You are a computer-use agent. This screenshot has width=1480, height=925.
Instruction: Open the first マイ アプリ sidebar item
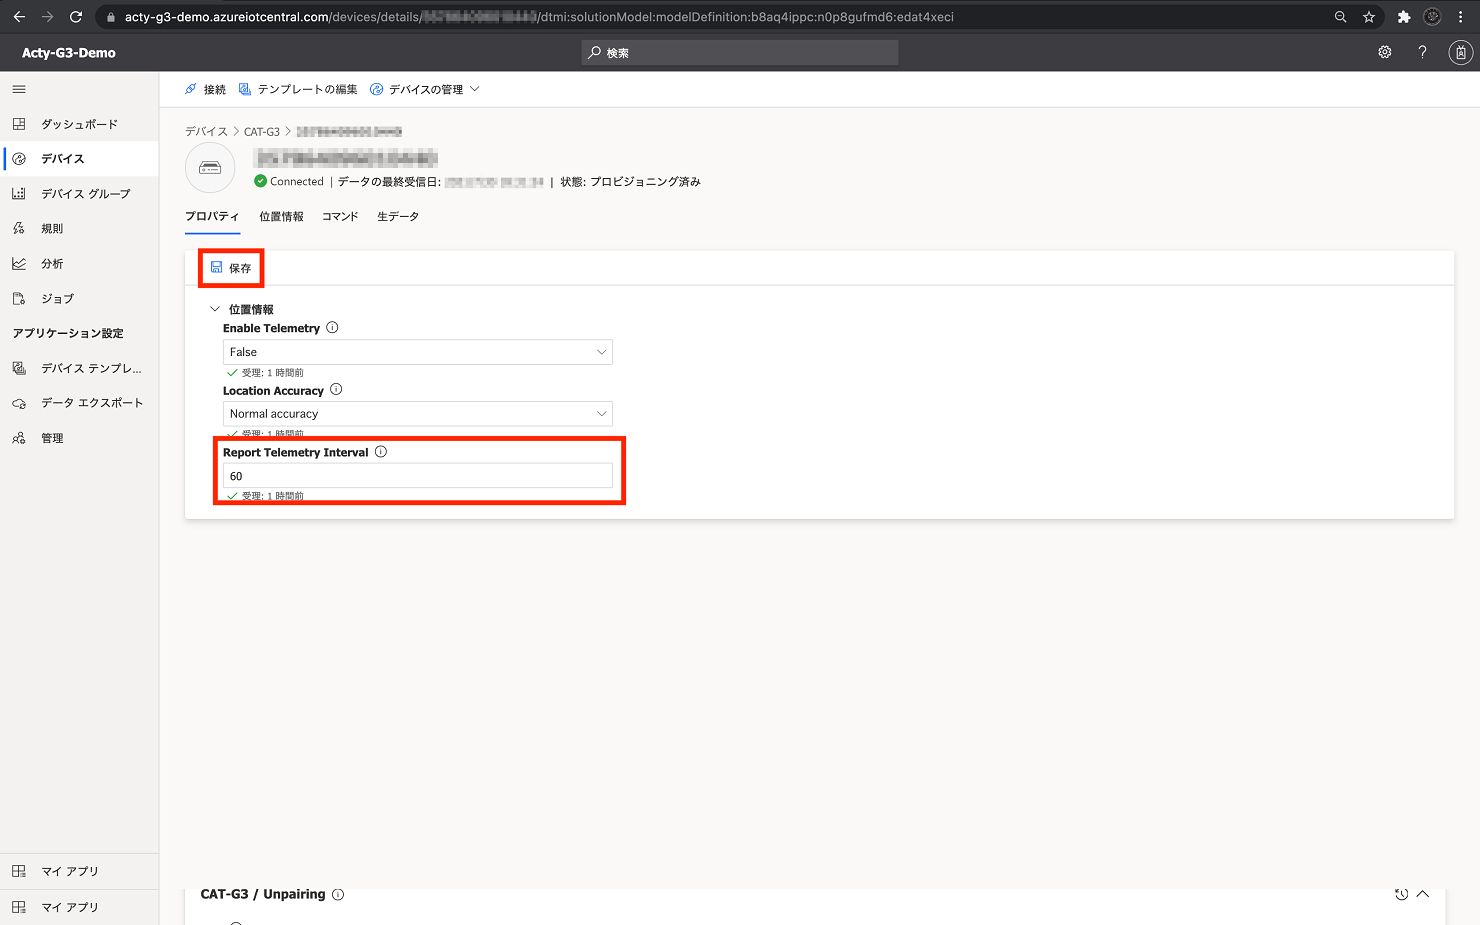coord(79,872)
